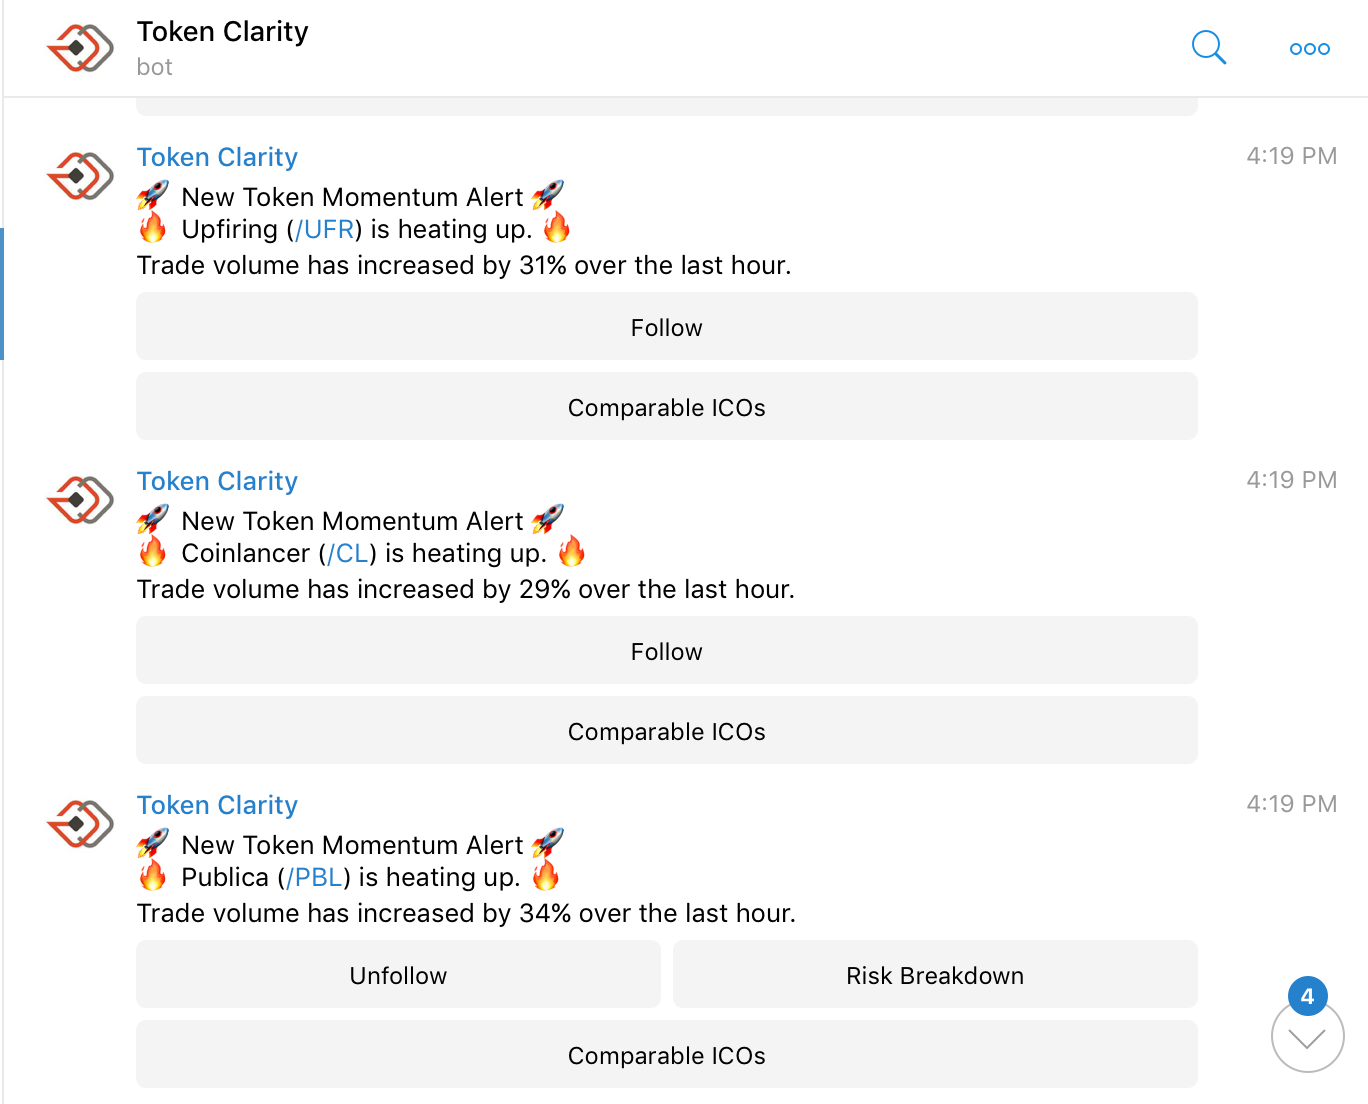Click the Token Clarity sender name on Upfiring alert
The image size is (1368, 1104).
[217, 158]
